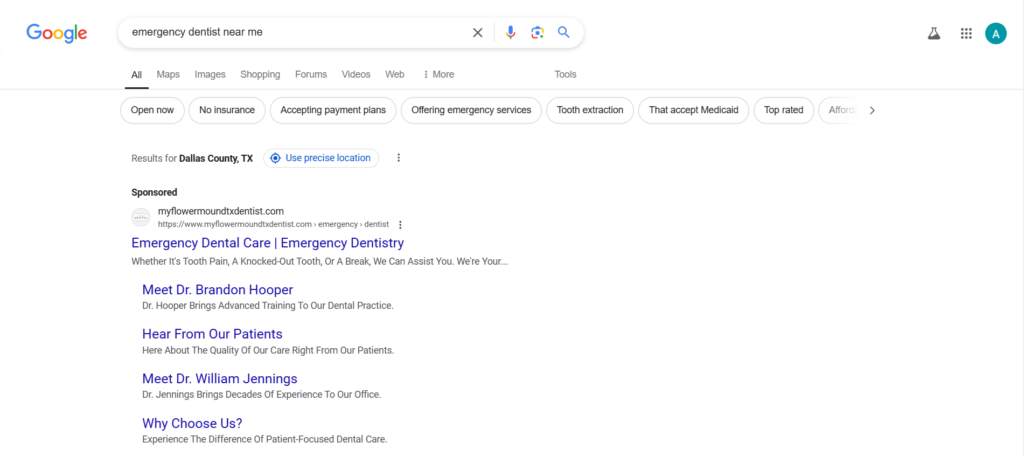
Task: Apply That accept Medicaid filter
Action: point(694,110)
